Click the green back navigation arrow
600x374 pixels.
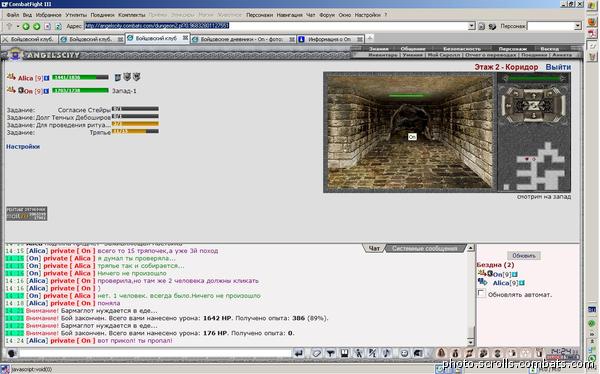coord(26,26)
